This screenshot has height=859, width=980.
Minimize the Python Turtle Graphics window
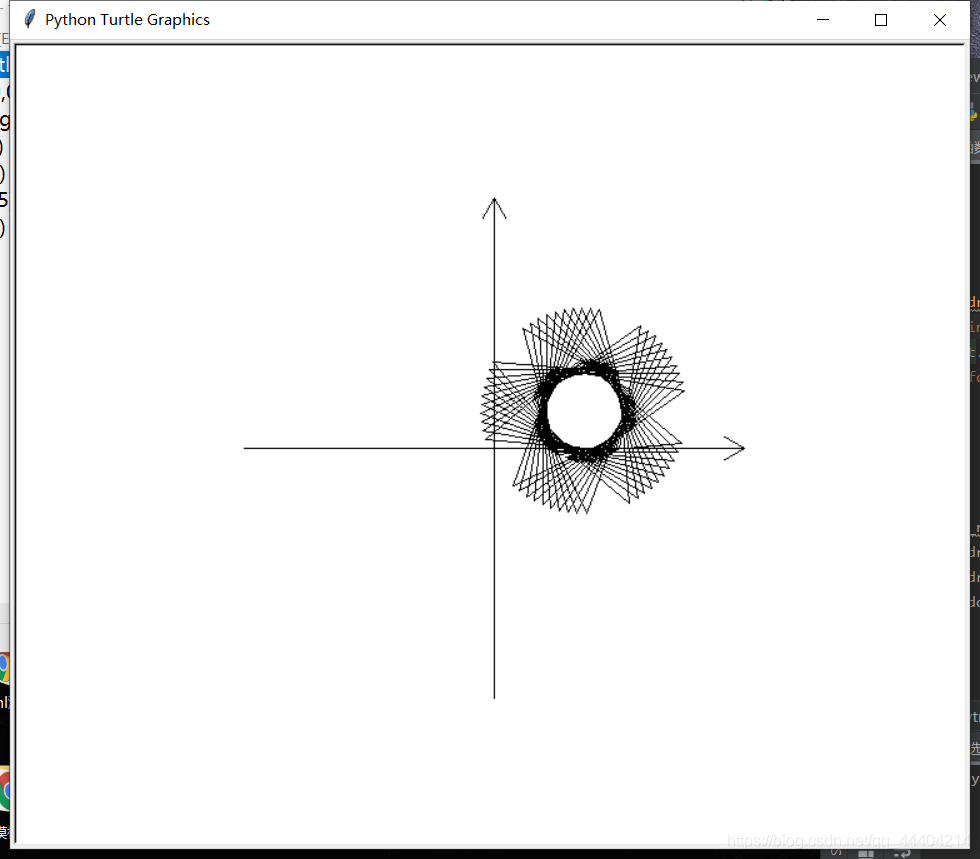point(822,20)
